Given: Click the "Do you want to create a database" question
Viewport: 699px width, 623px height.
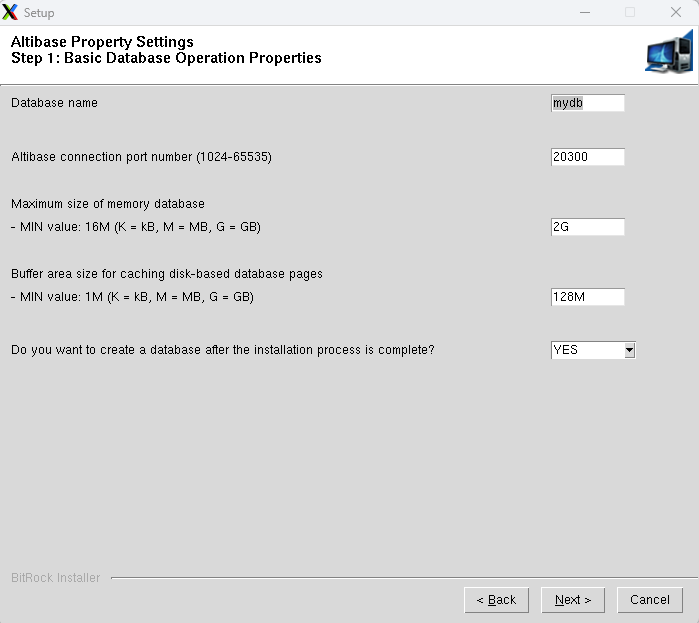Looking at the screenshot, I should pyautogui.click(x=222, y=350).
